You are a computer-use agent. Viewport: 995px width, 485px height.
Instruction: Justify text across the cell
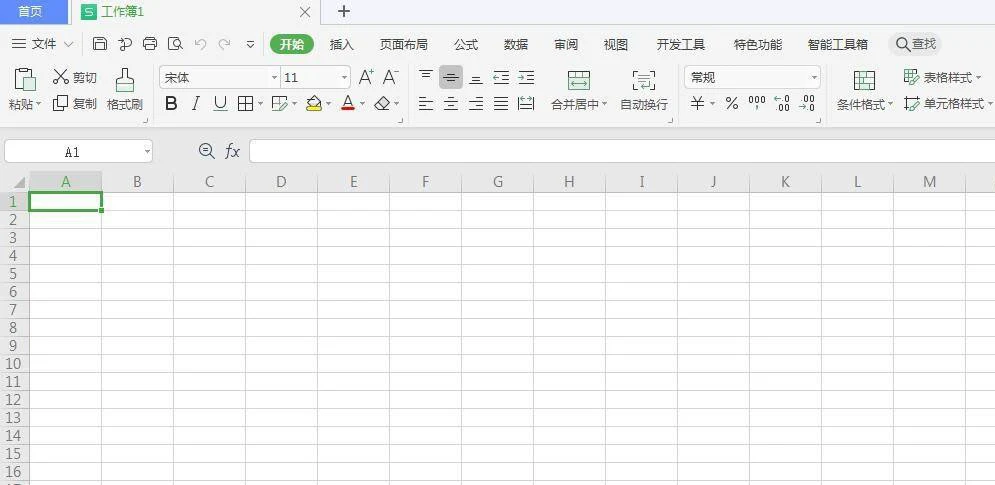click(501, 103)
